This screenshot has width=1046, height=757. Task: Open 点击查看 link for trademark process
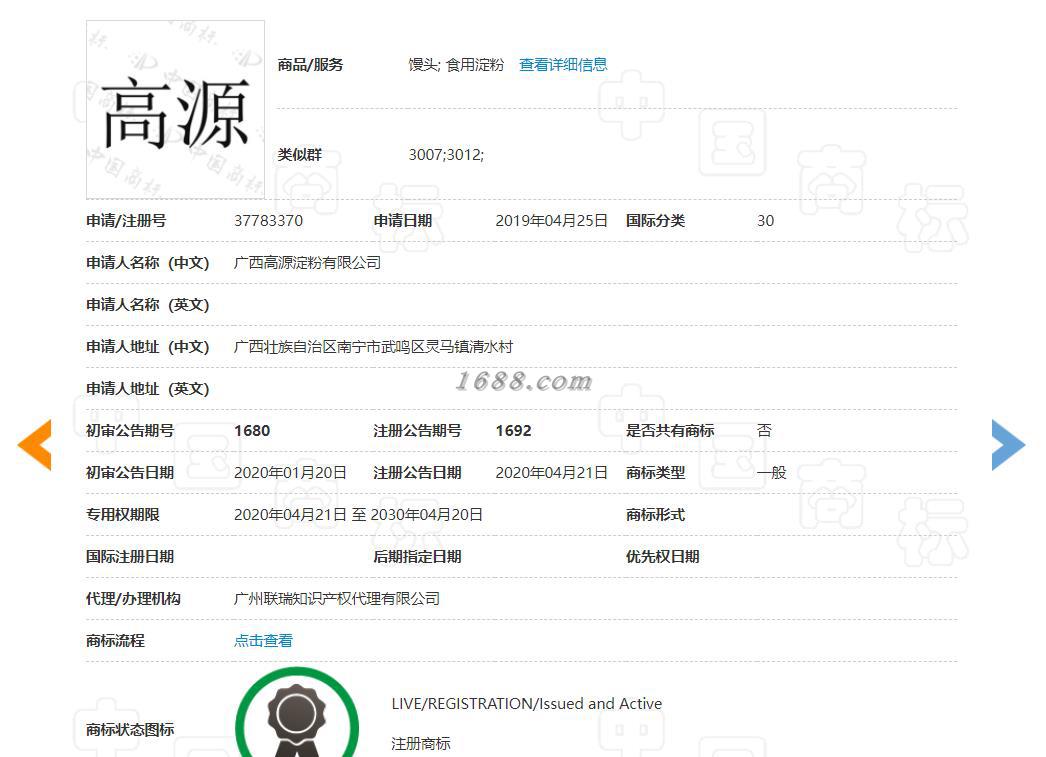(x=263, y=641)
